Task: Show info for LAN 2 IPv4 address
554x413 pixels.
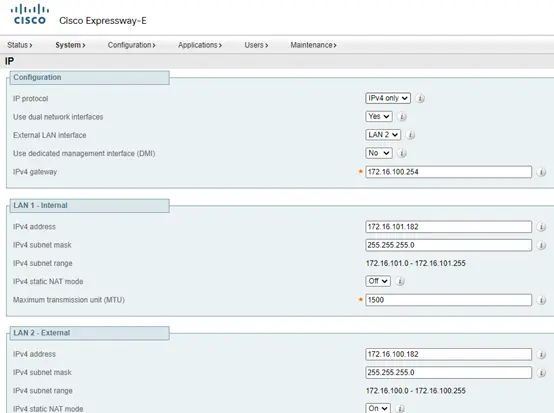Action: point(541,354)
